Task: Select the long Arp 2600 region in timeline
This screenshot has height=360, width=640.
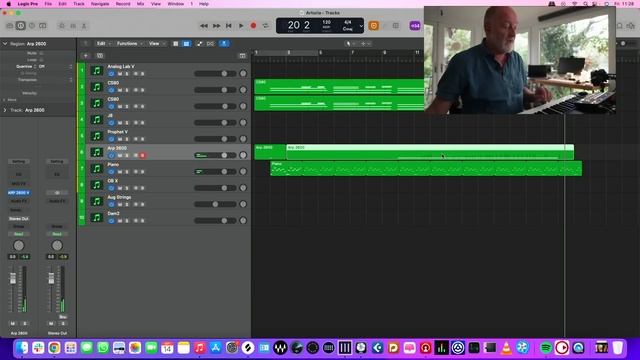Action: (x=430, y=152)
